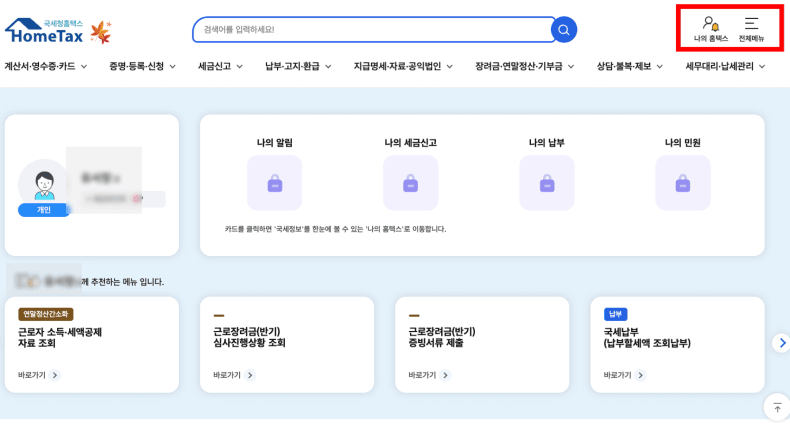This screenshot has width=790, height=427.
Task: Show next recommended menu cards arrow
Action: (781, 343)
